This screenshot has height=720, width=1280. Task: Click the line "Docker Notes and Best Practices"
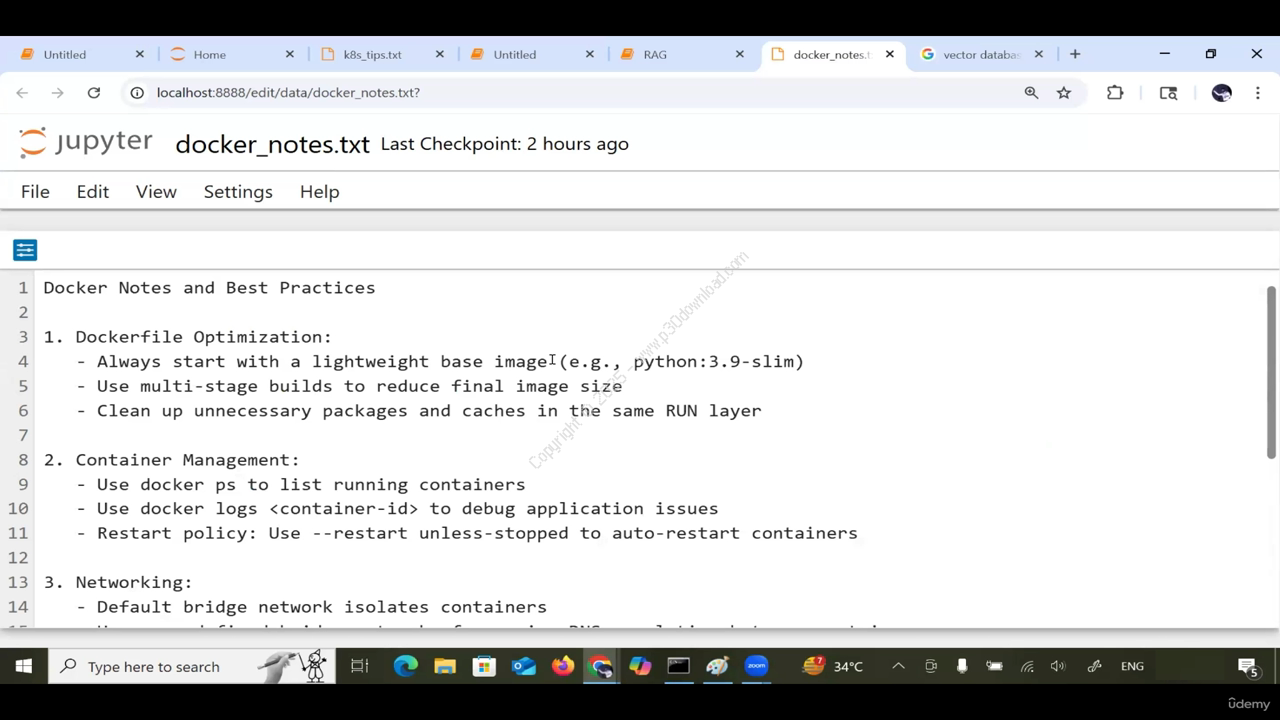tap(209, 288)
